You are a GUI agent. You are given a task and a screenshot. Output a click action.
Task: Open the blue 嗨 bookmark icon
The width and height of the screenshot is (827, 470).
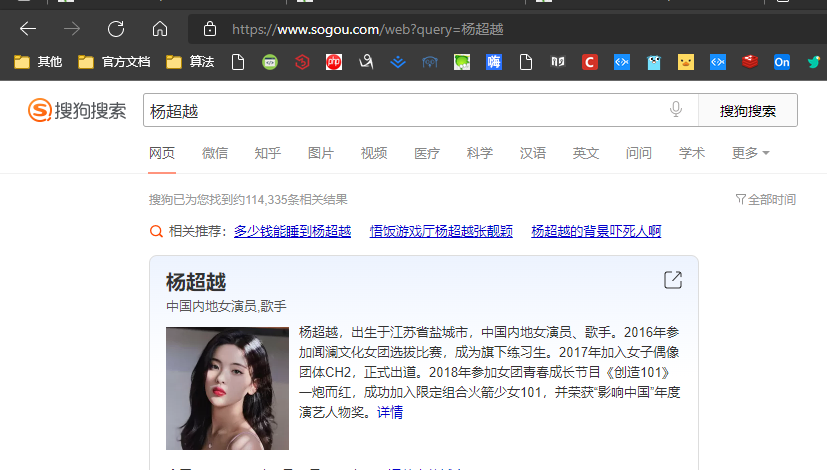[494, 62]
